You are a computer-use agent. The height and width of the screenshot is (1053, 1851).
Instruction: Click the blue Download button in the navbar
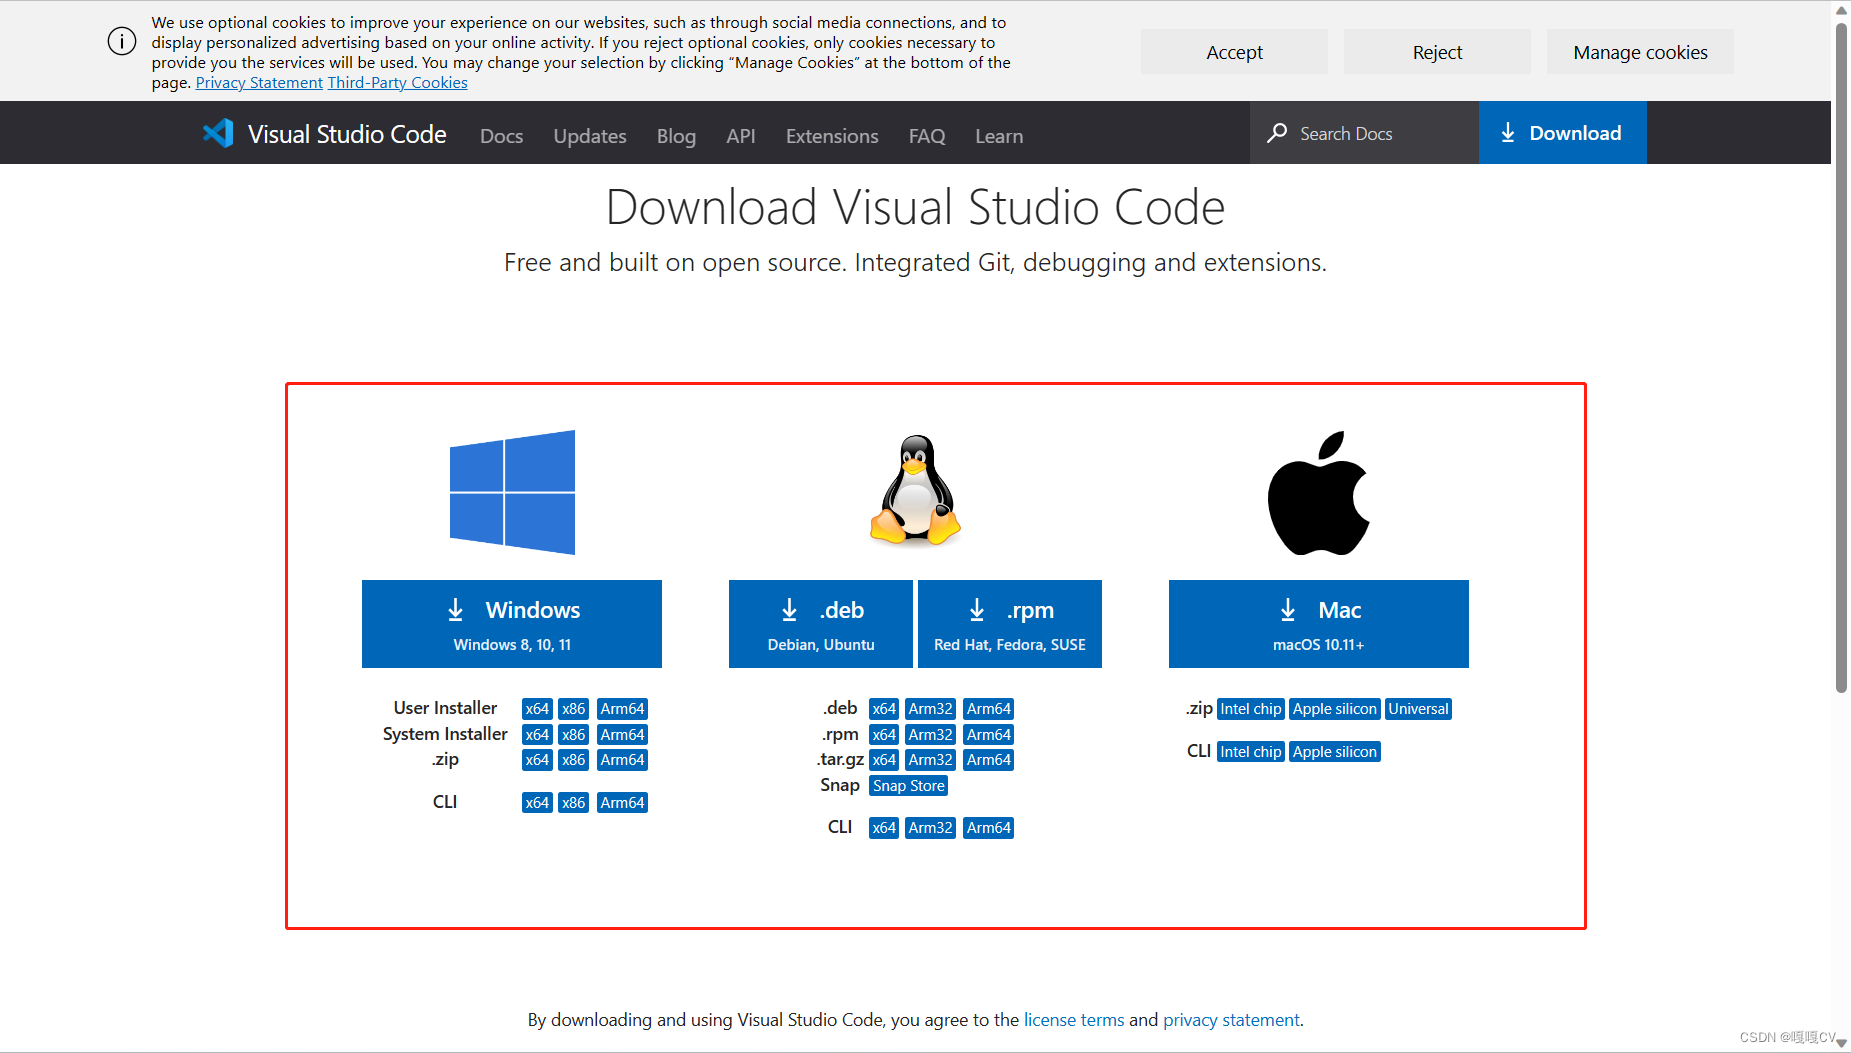coord(1562,133)
